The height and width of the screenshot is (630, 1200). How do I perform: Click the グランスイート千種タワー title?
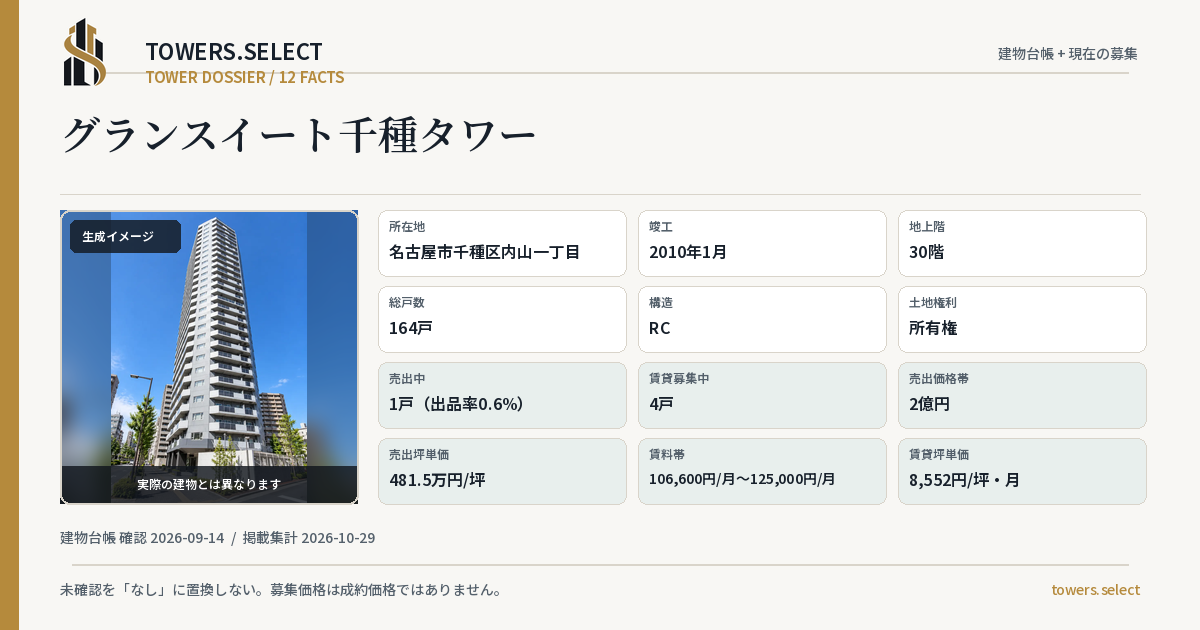(299, 135)
